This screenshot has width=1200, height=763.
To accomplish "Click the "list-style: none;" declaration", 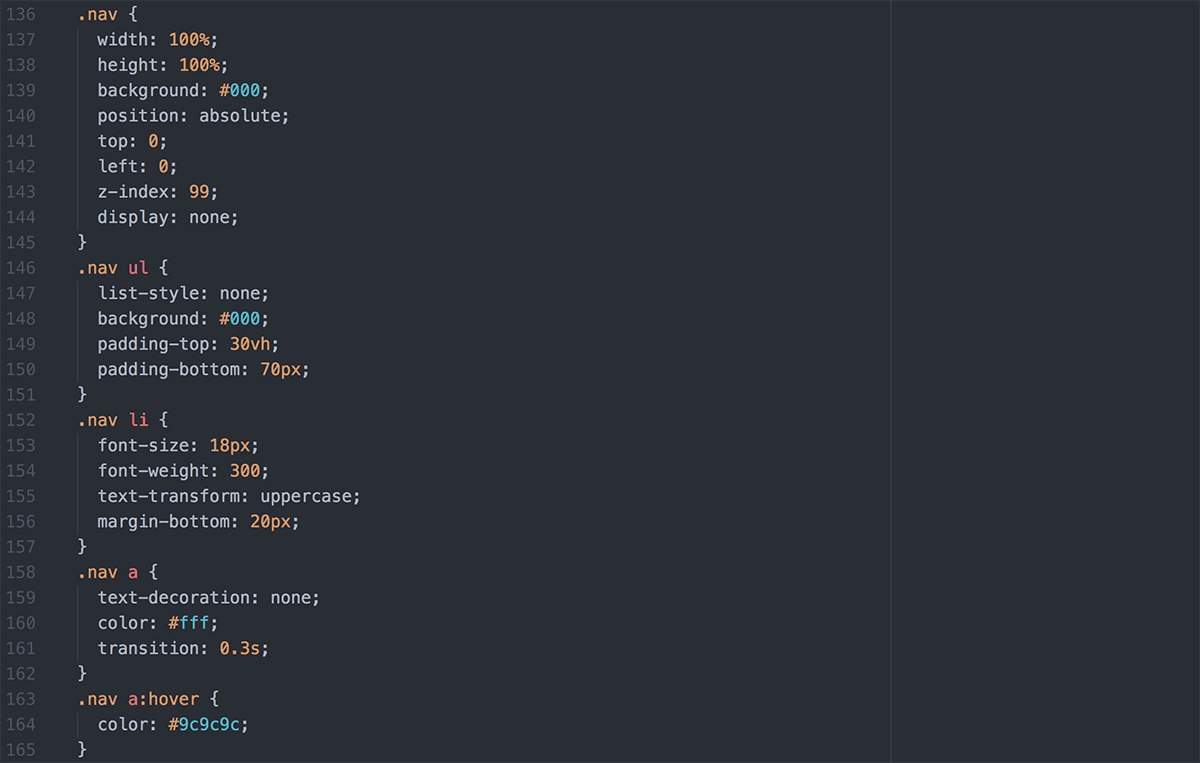I will 183,294.
